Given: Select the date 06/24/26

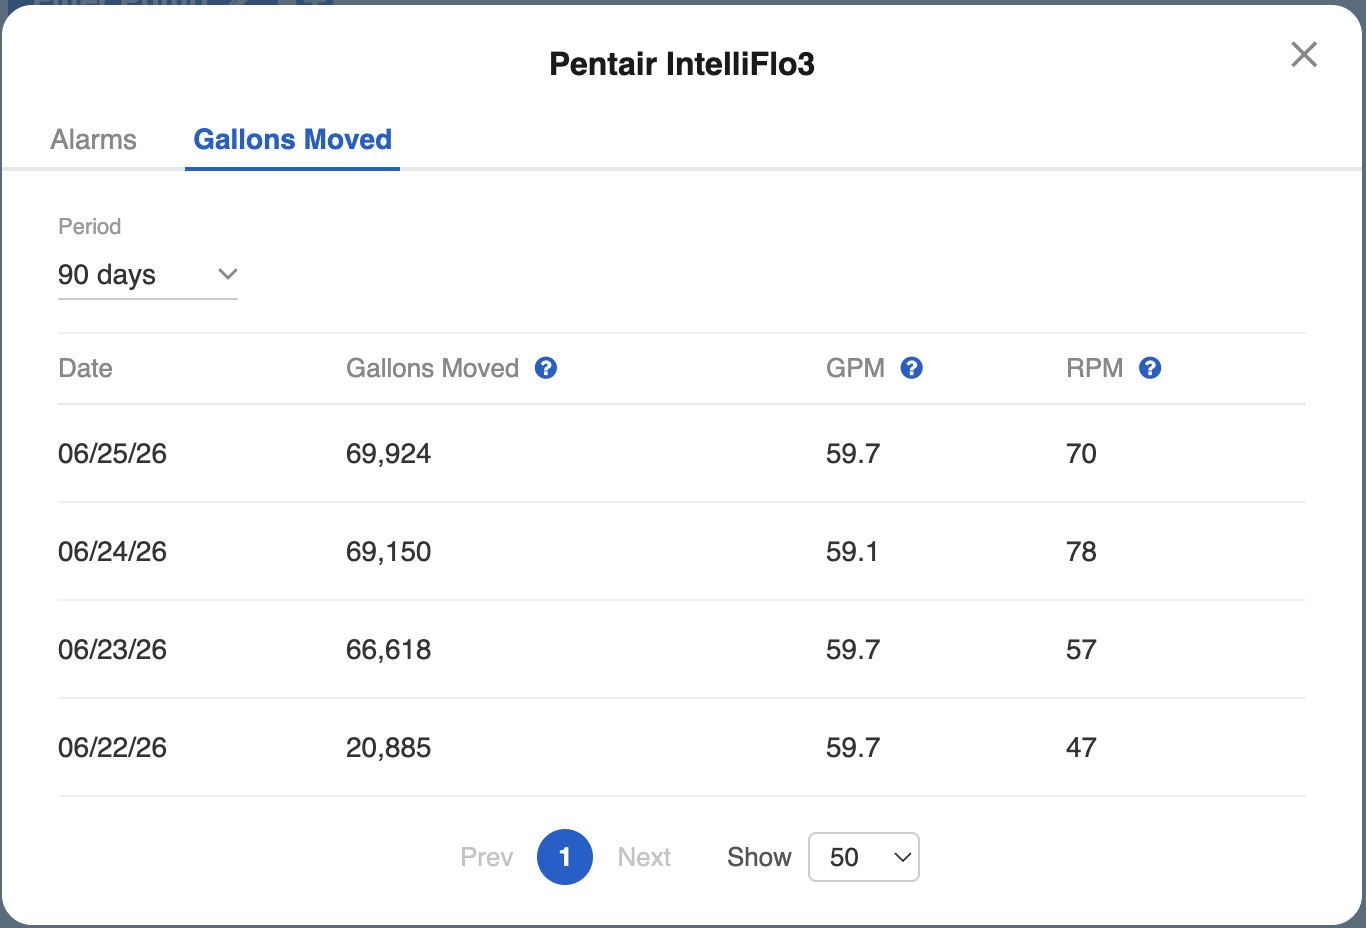Looking at the screenshot, I should tap(113, 552).
